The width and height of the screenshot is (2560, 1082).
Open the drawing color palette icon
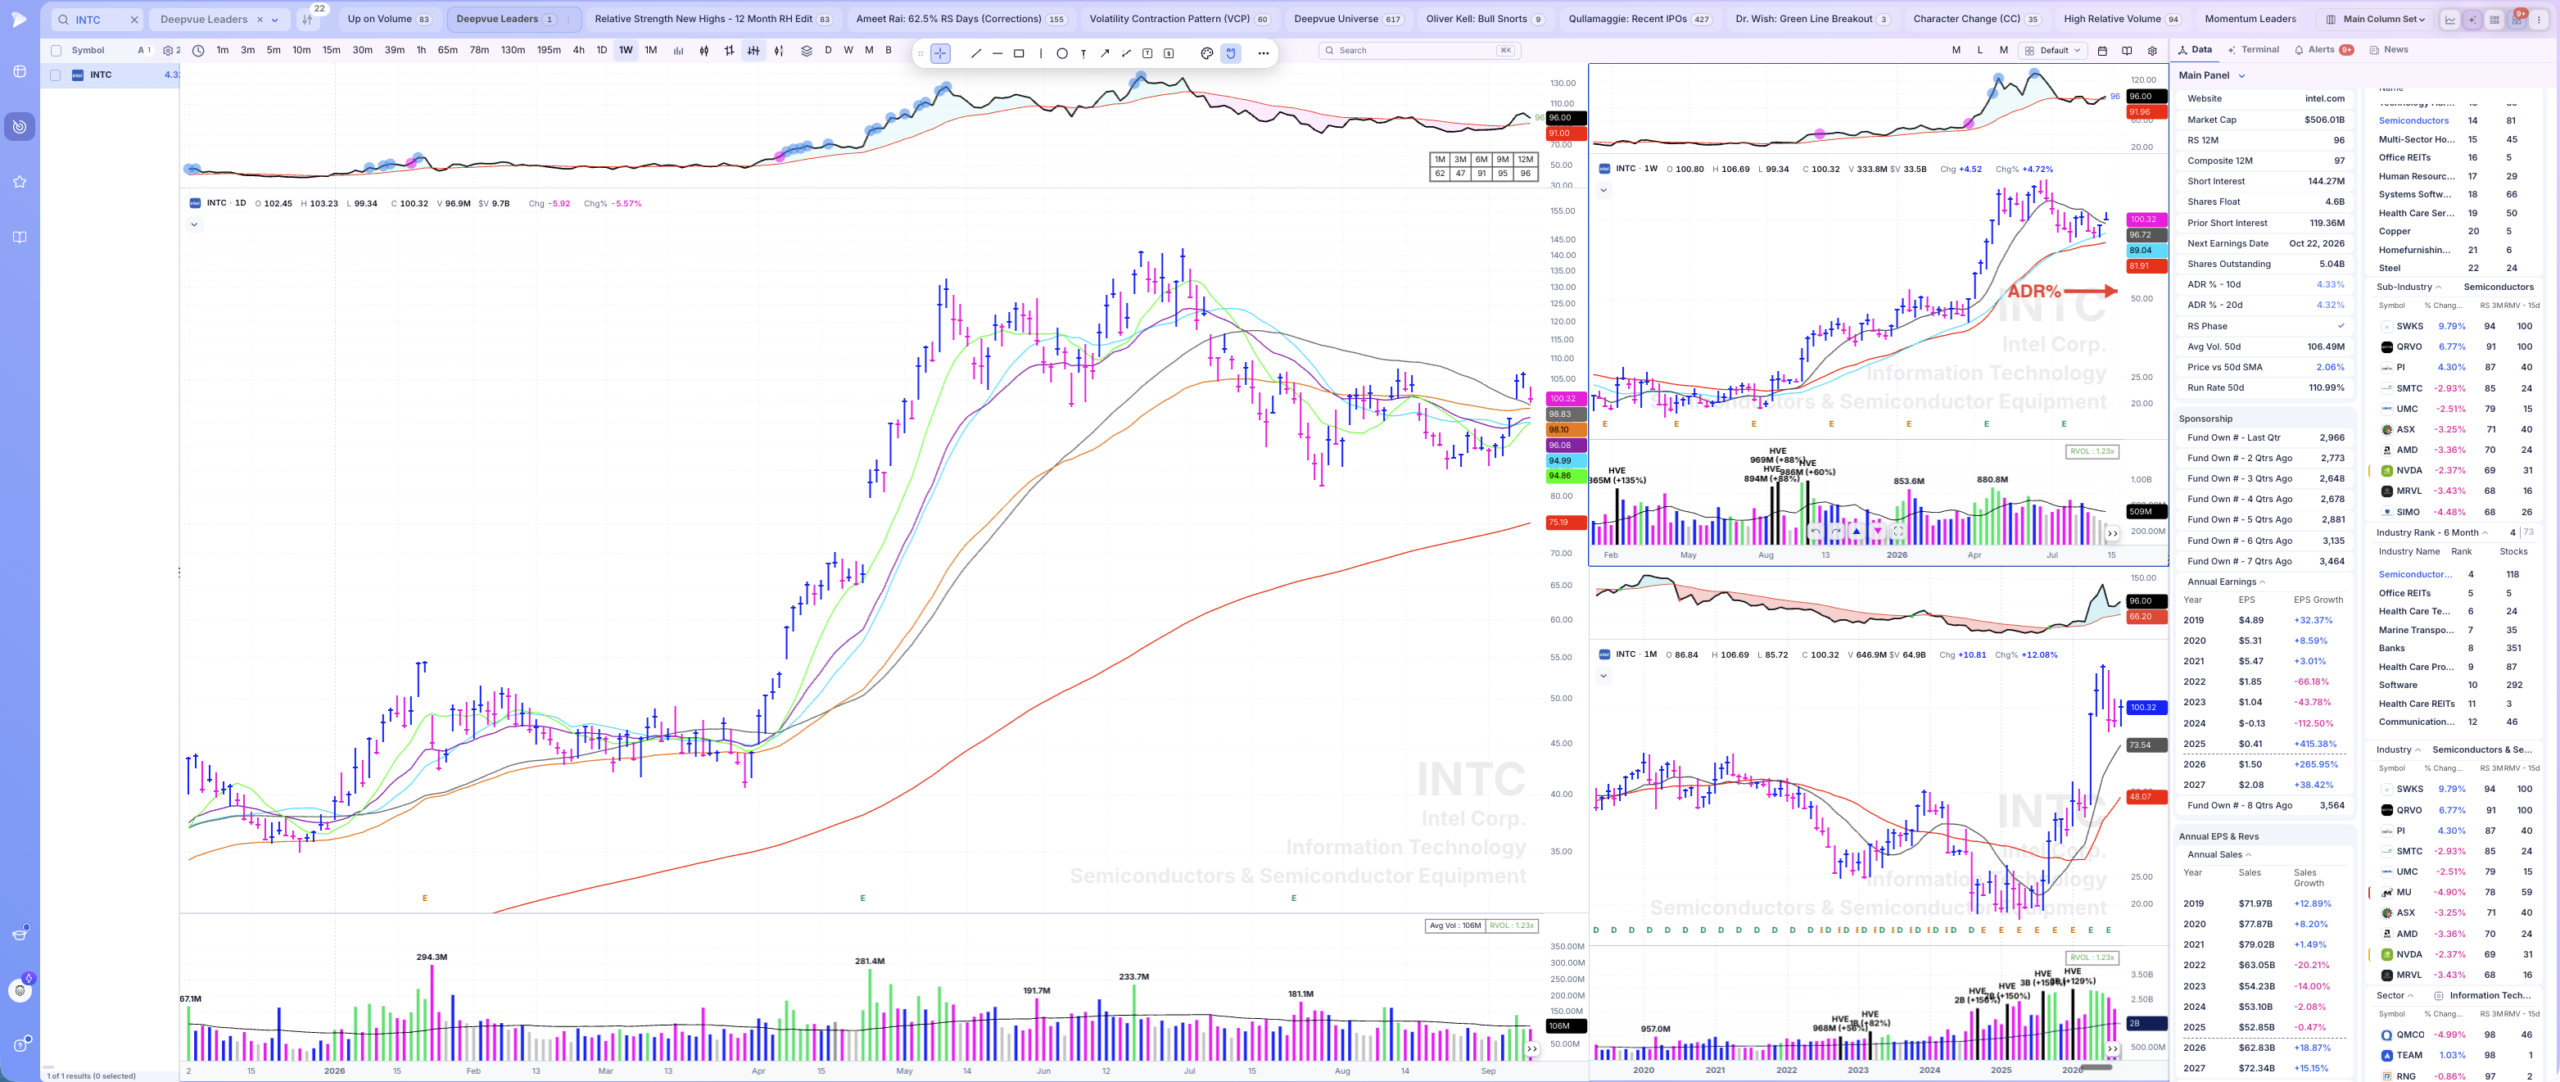[x=1207, y=53]
